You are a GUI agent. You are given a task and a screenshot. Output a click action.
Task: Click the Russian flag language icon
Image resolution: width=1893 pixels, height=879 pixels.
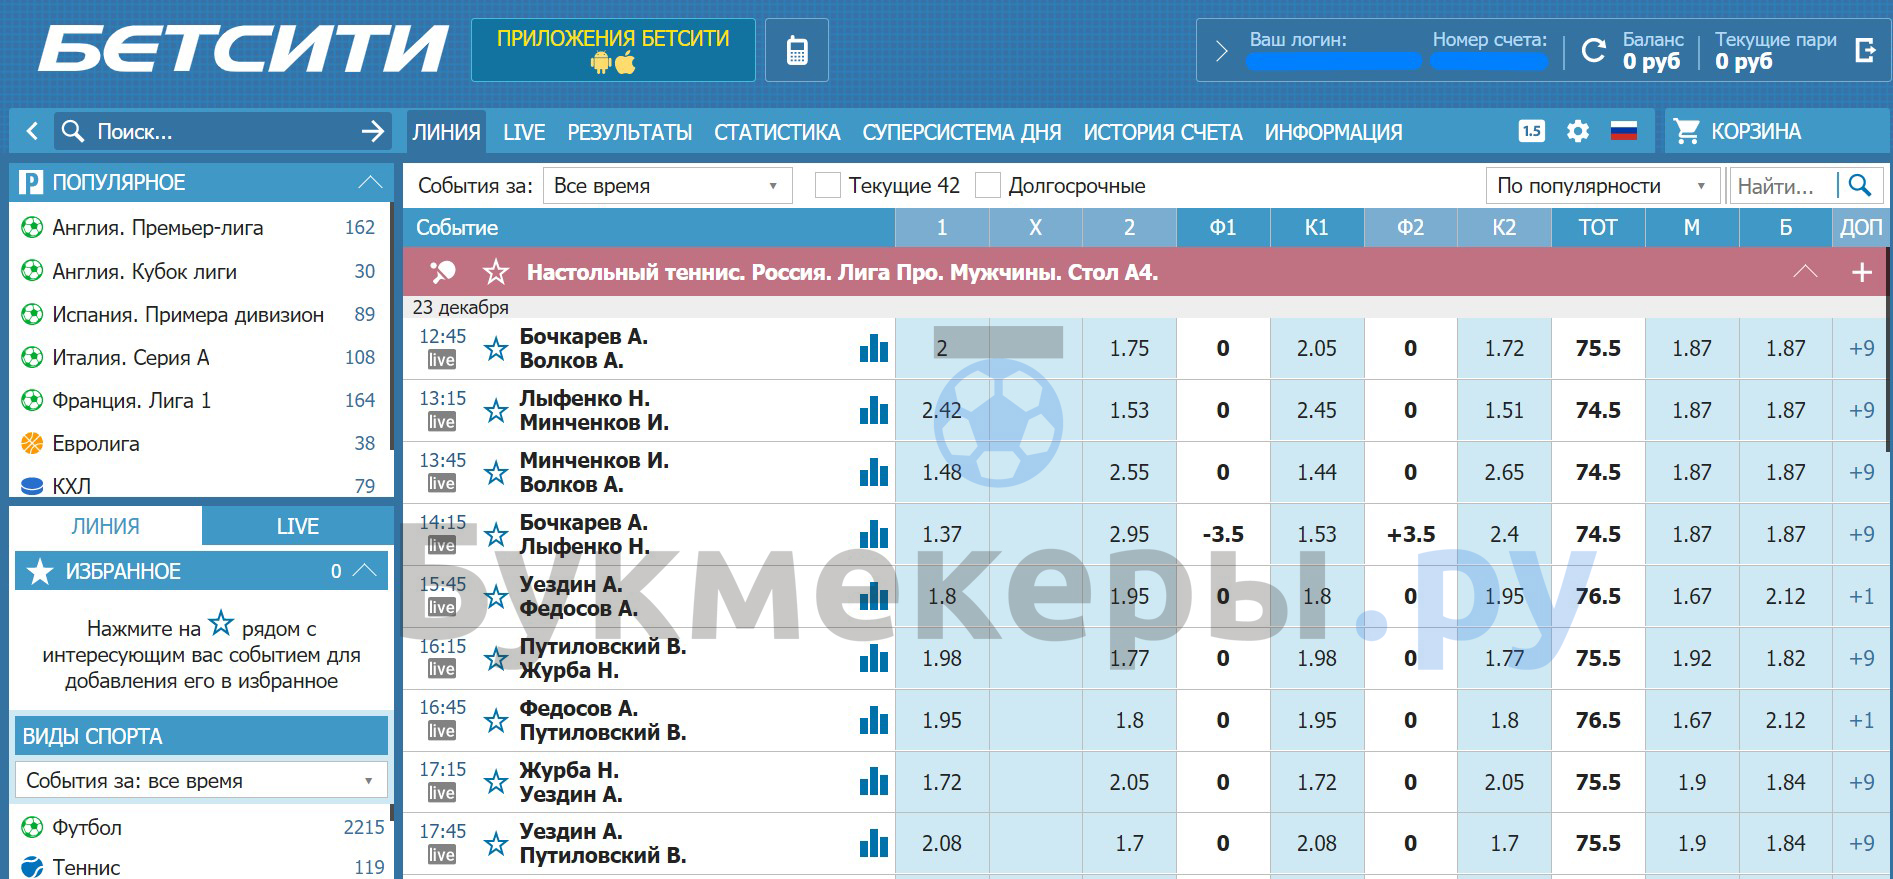coord(1624,131)
